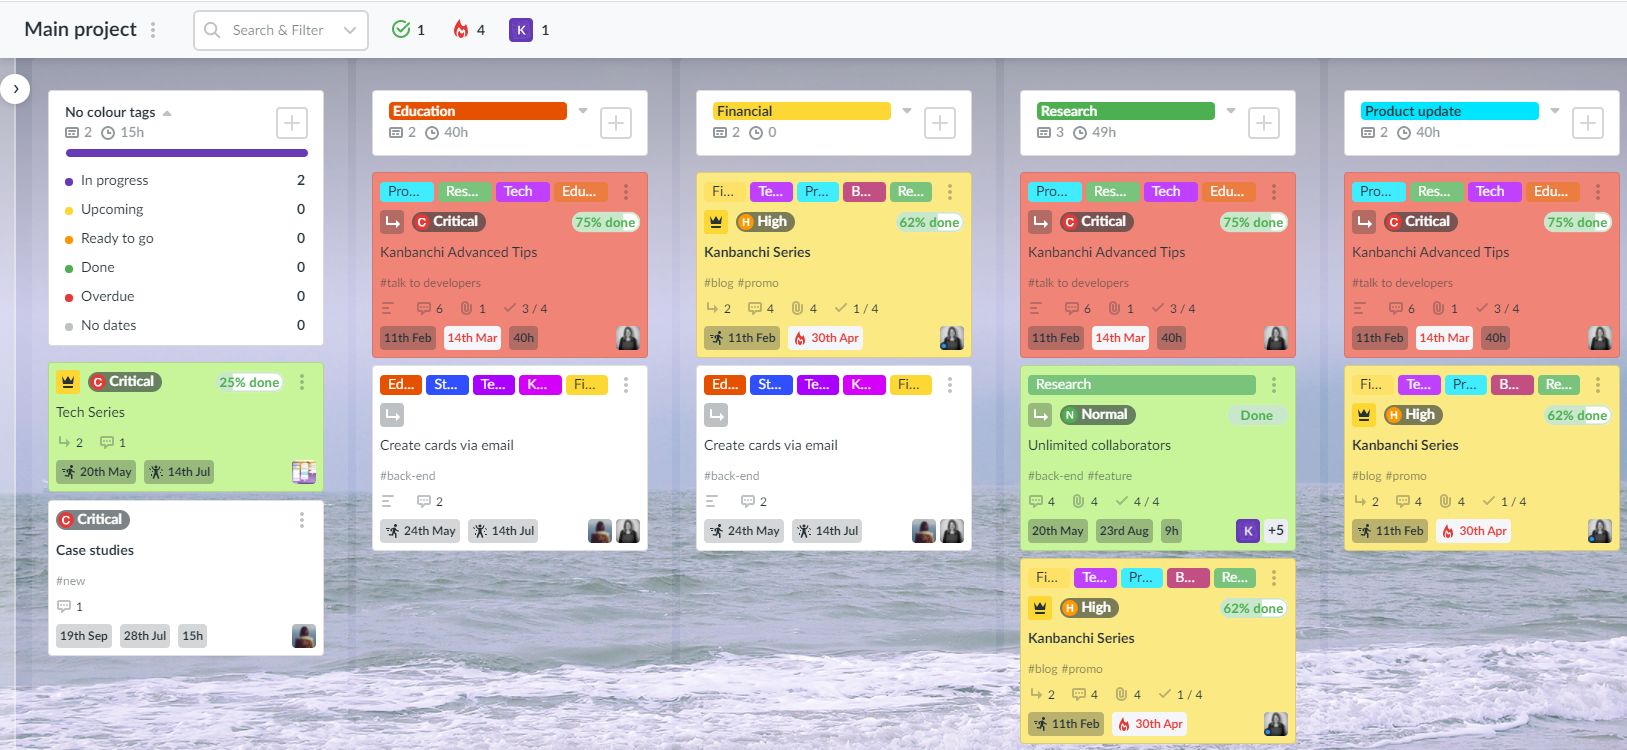1627x750 pixels.
Task: Open Financial list dropdown arrow
Action: [907, 111]
